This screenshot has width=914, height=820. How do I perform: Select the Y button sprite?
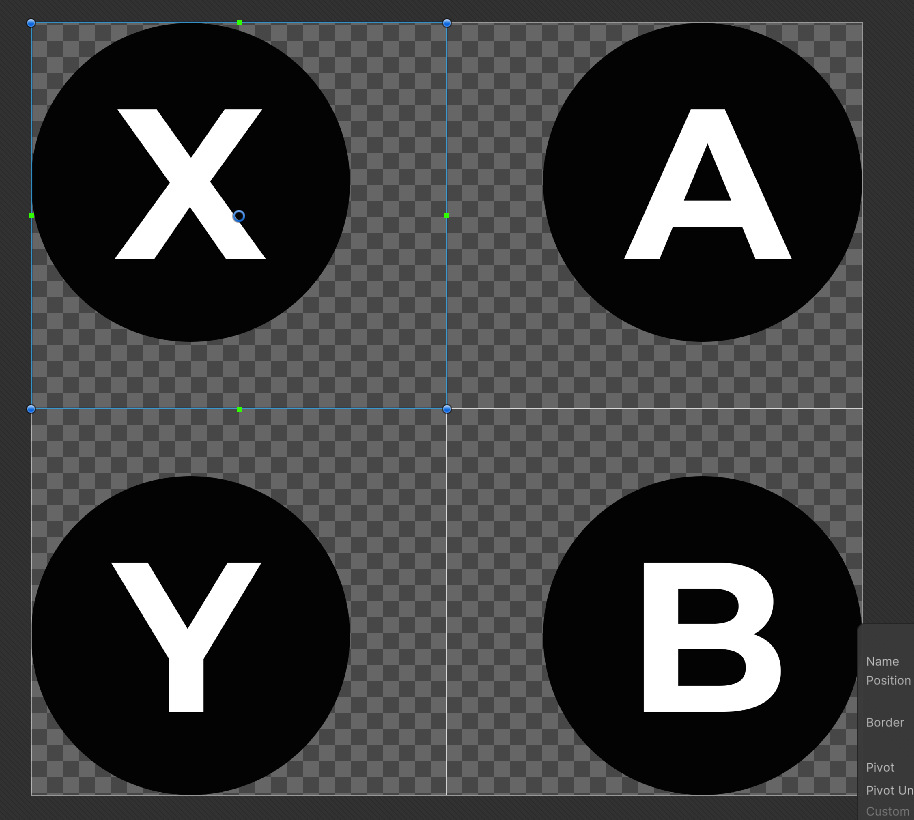(191, 636)
